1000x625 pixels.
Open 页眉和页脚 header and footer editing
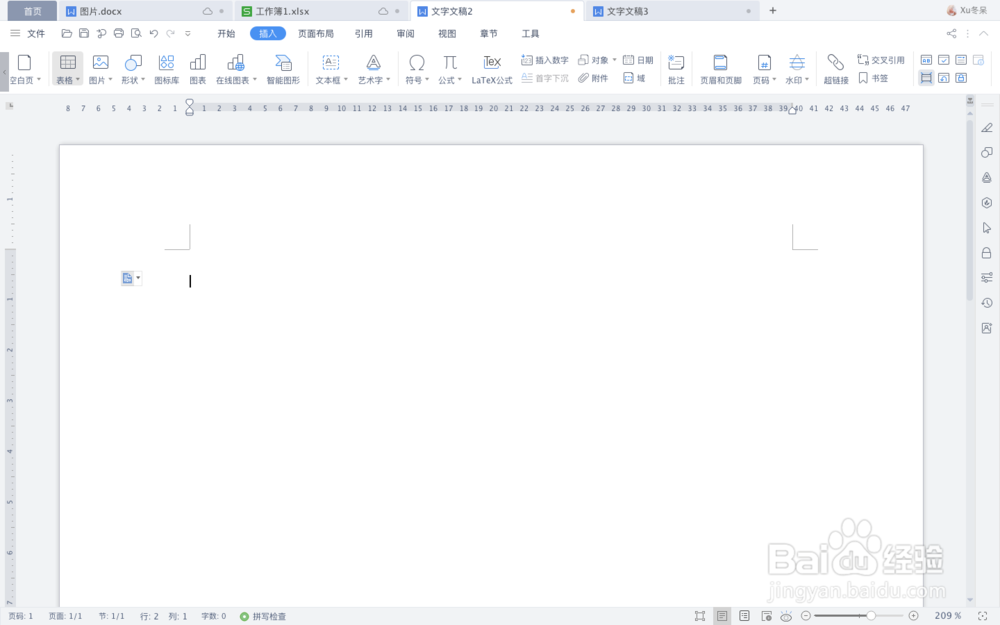723,65
